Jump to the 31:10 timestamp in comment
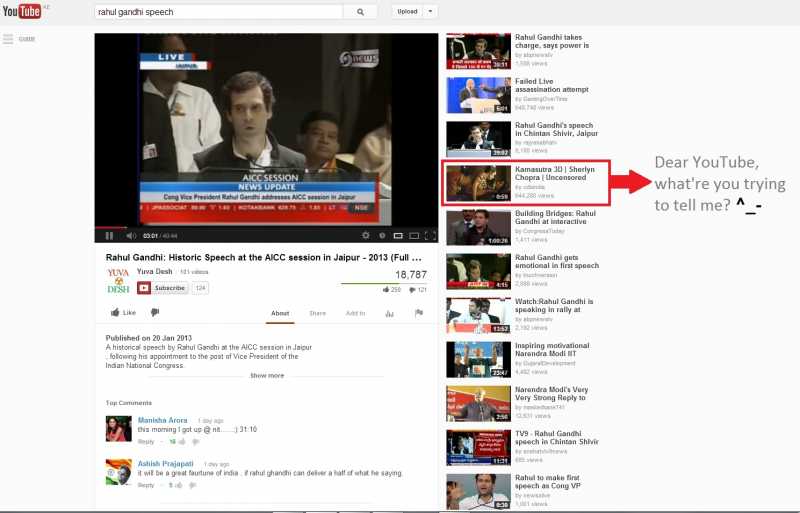Screen dimensions: 800x513 coord(248,430)
